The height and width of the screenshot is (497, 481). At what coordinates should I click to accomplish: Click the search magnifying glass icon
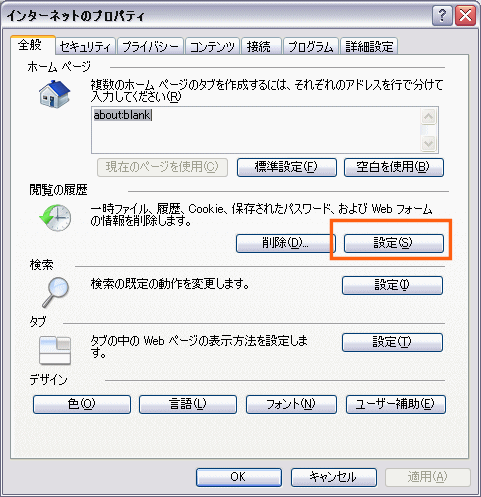tap(55, 293)
